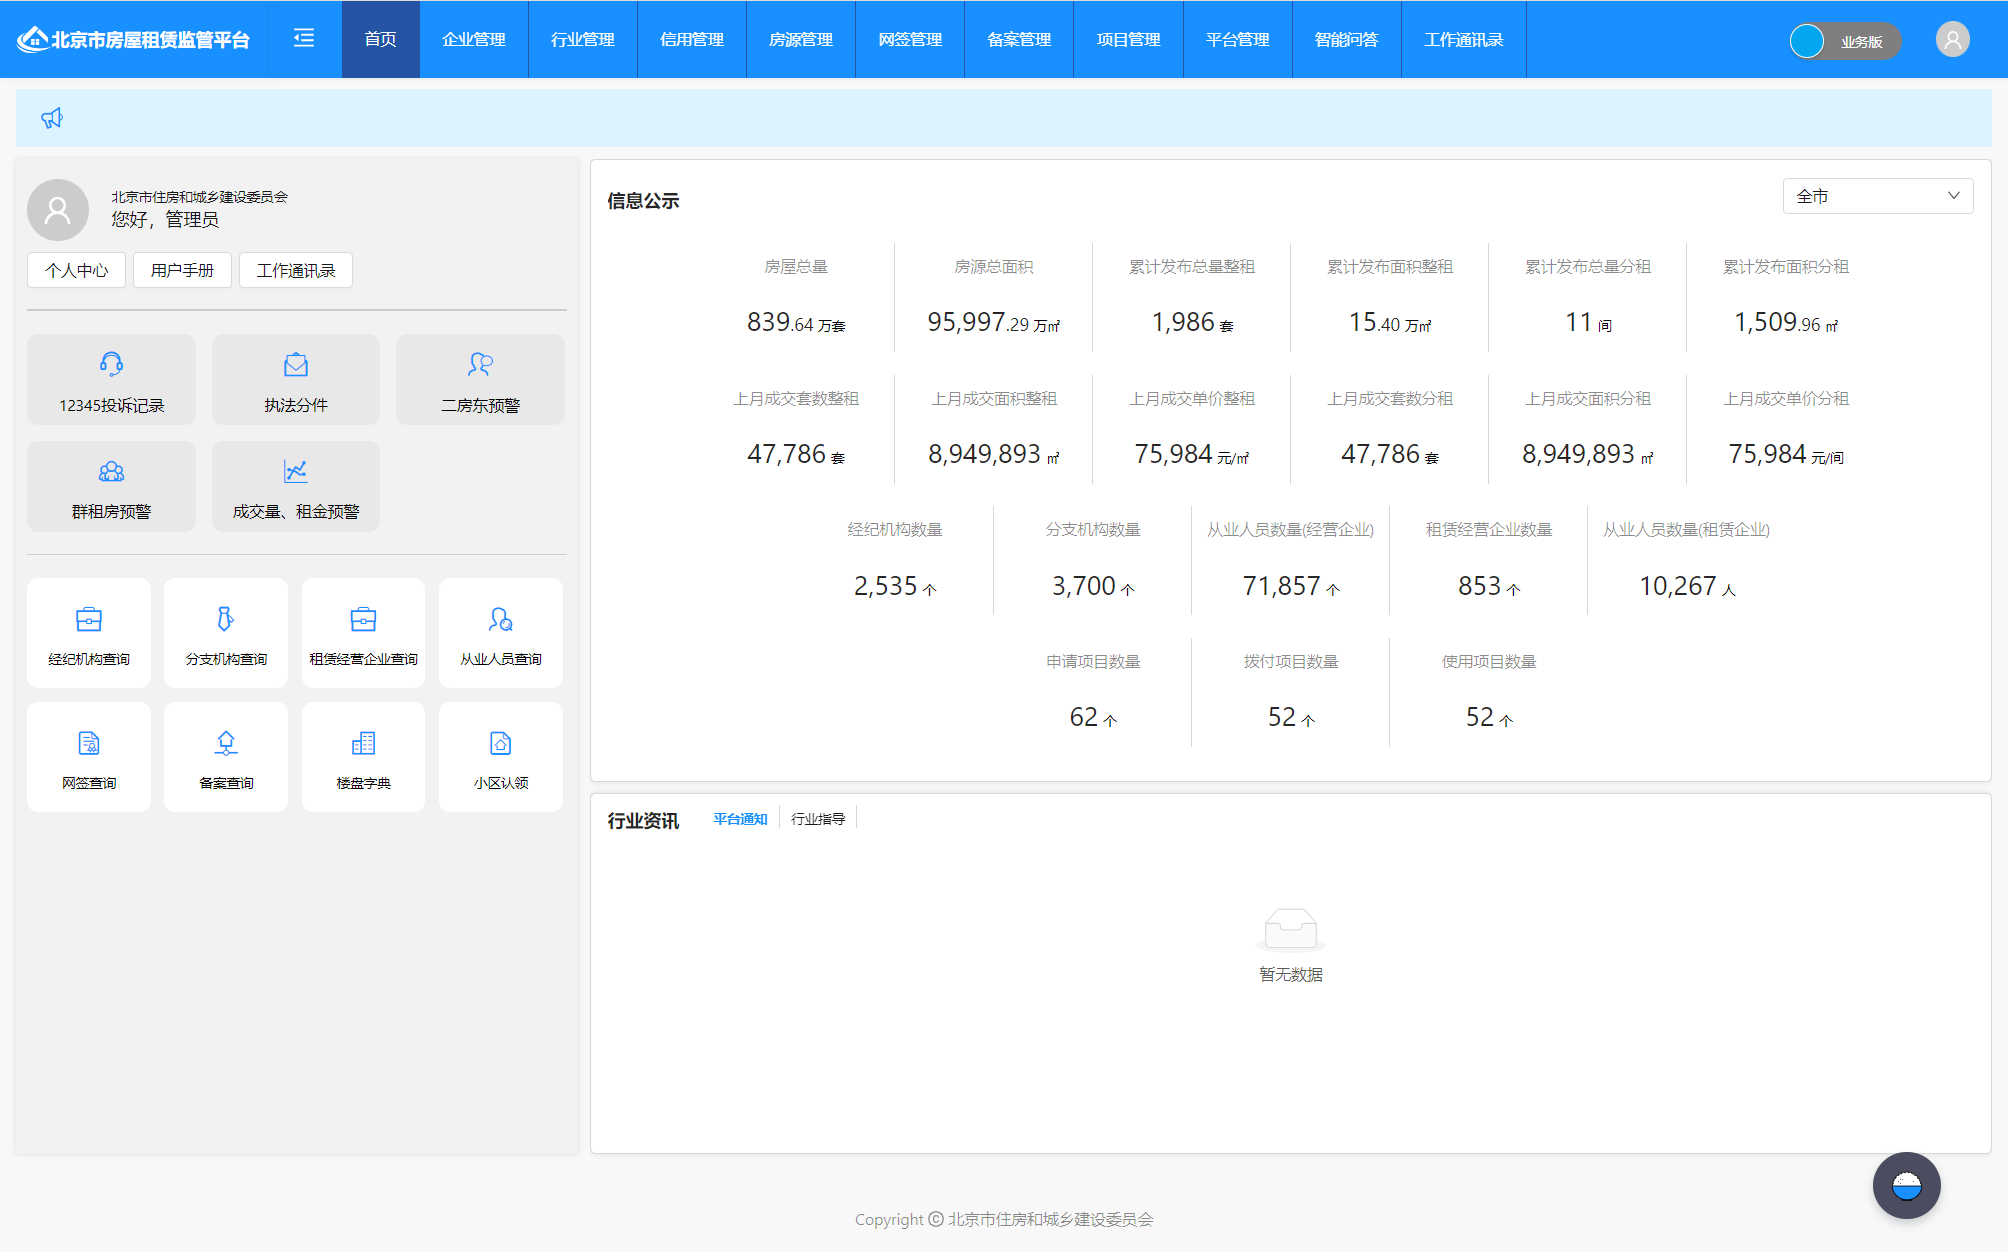Toggle the 业务版 version switch
The width and height of the screenshot is (2008, 1252).
(1844, 41)
